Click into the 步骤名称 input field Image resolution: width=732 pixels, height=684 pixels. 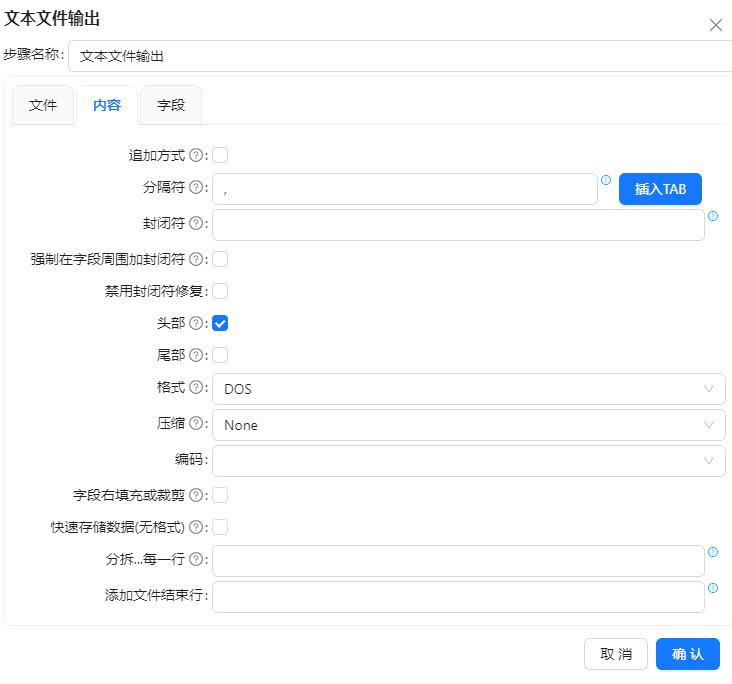click(x=400, y=57)
